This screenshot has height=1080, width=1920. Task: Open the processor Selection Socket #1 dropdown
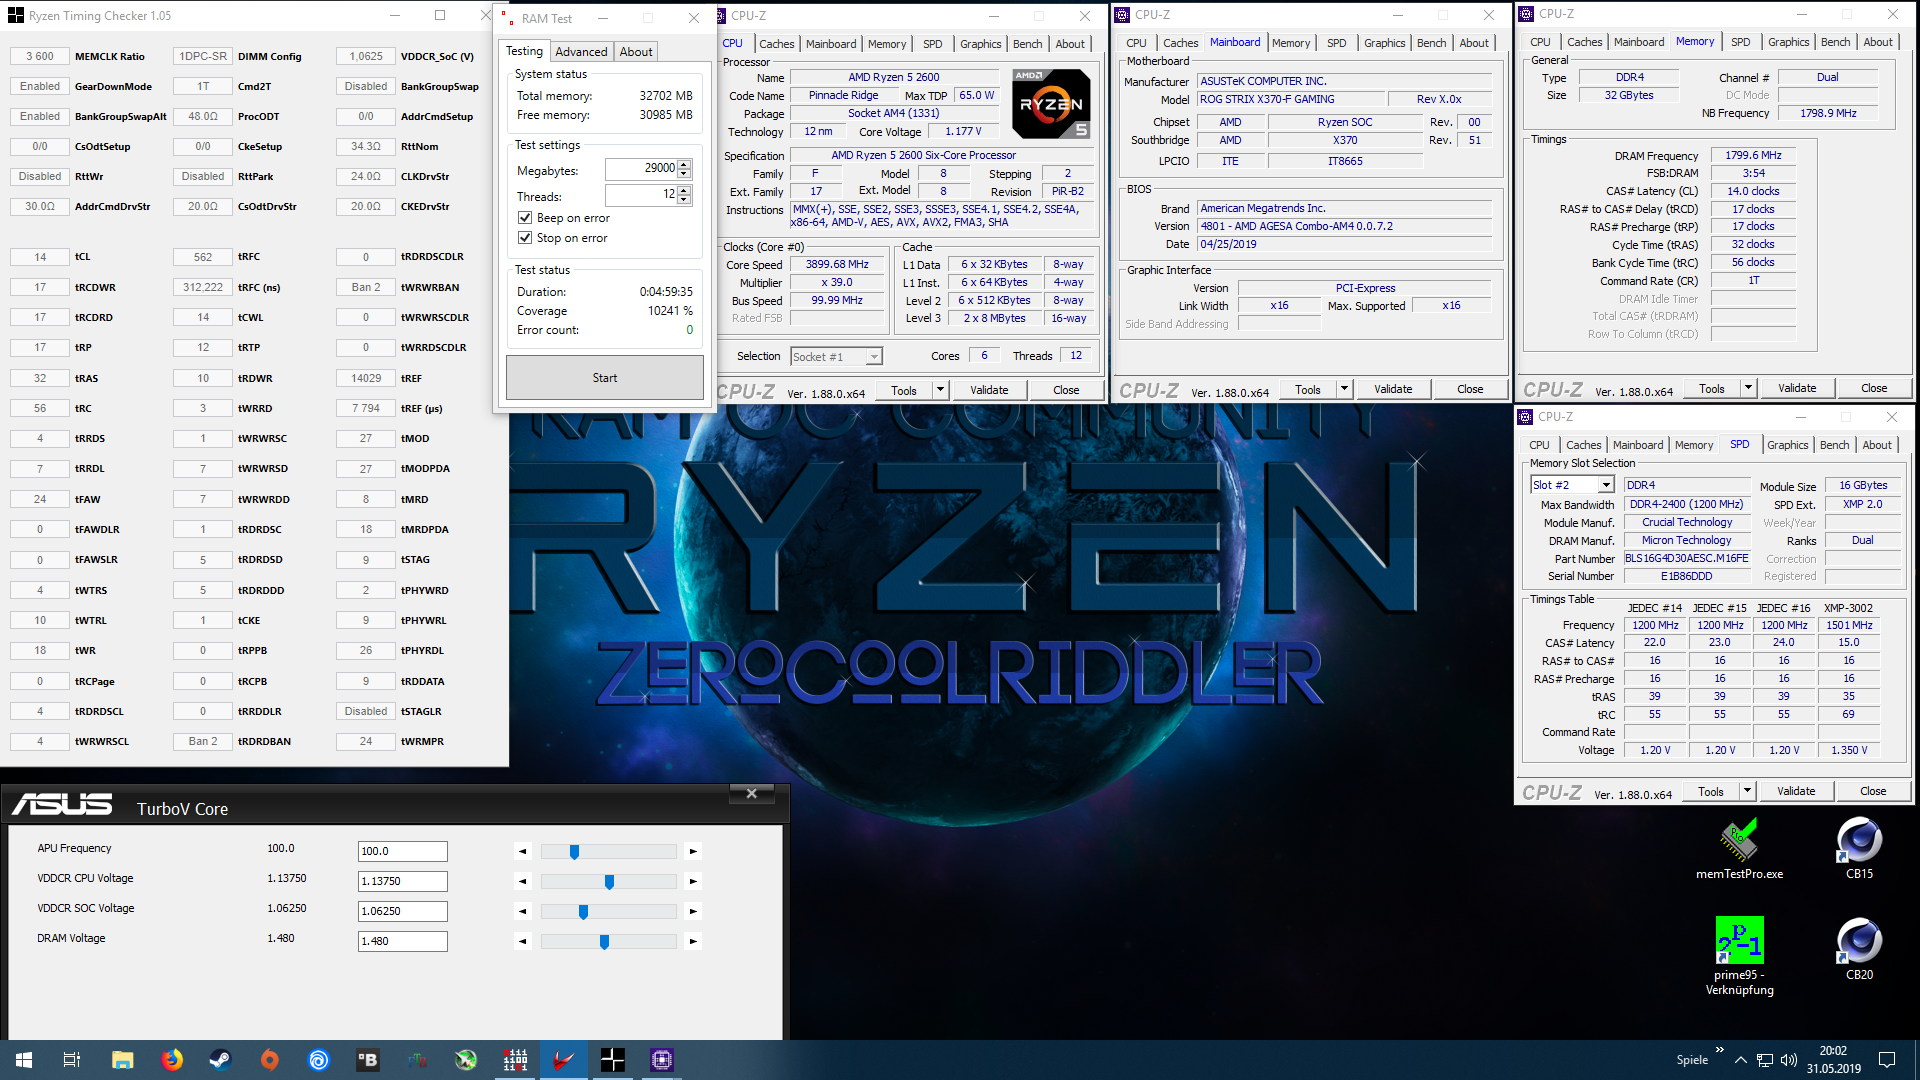874,357
